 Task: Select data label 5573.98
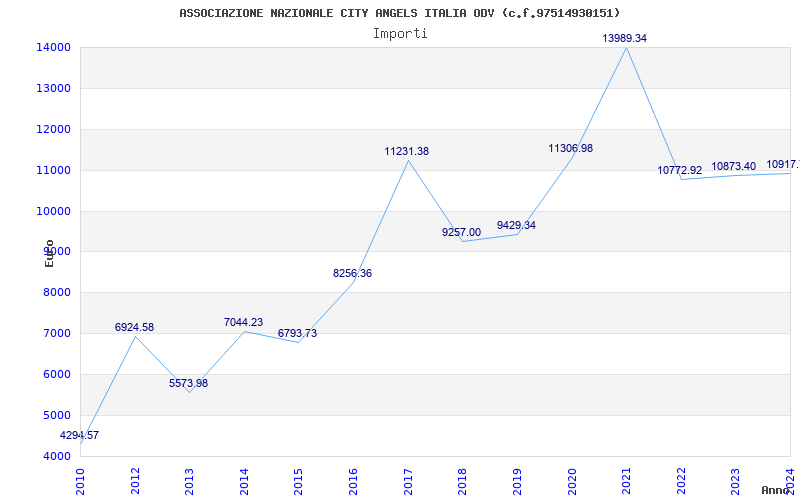(188, 383)
